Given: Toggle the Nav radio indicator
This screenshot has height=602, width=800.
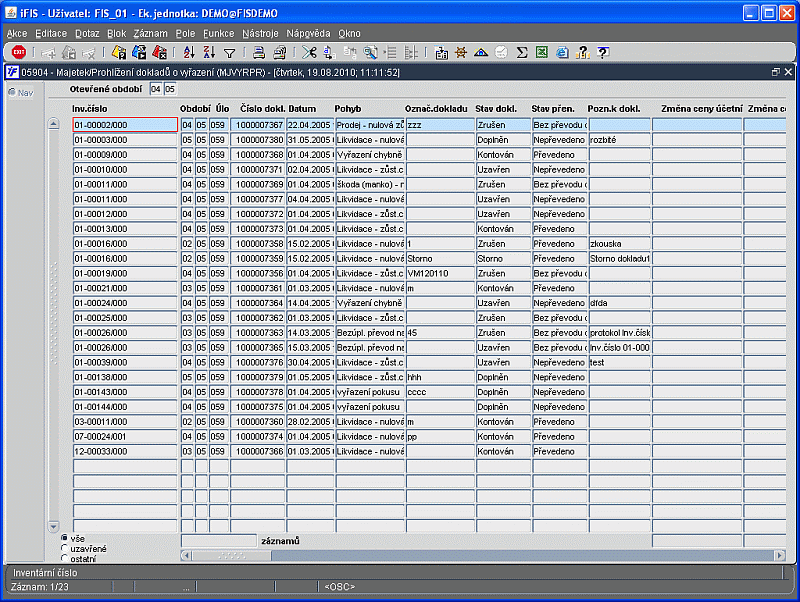Looking at the screenshot, I should [x=12, y=92].
